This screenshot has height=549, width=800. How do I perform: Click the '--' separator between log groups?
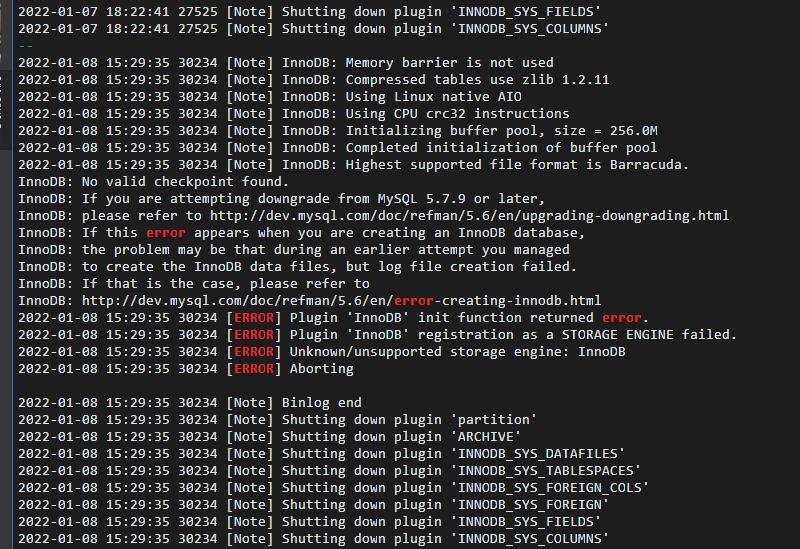[26, 46]
